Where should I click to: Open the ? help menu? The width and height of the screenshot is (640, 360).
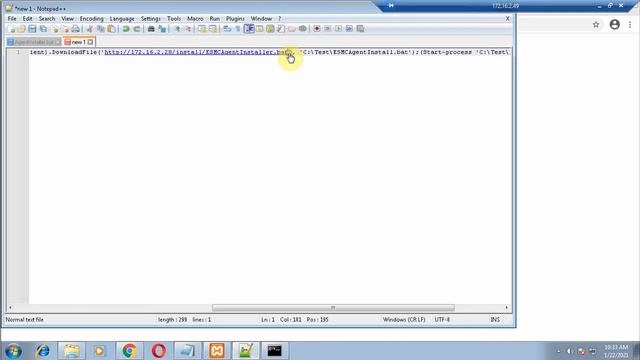(x=280, y=19)
